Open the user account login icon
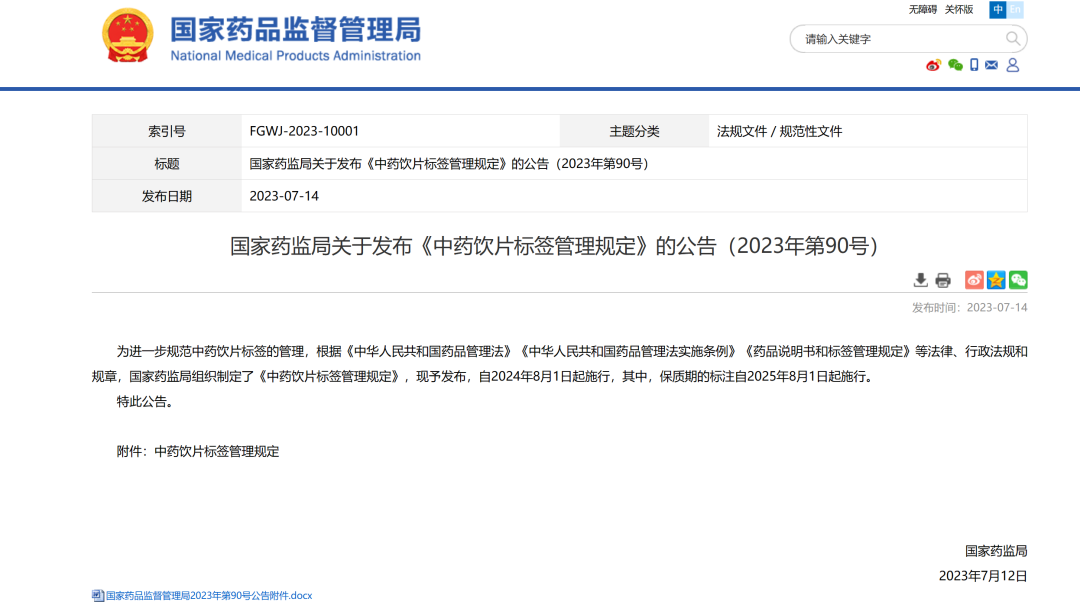 click(x=1012, y=65)
